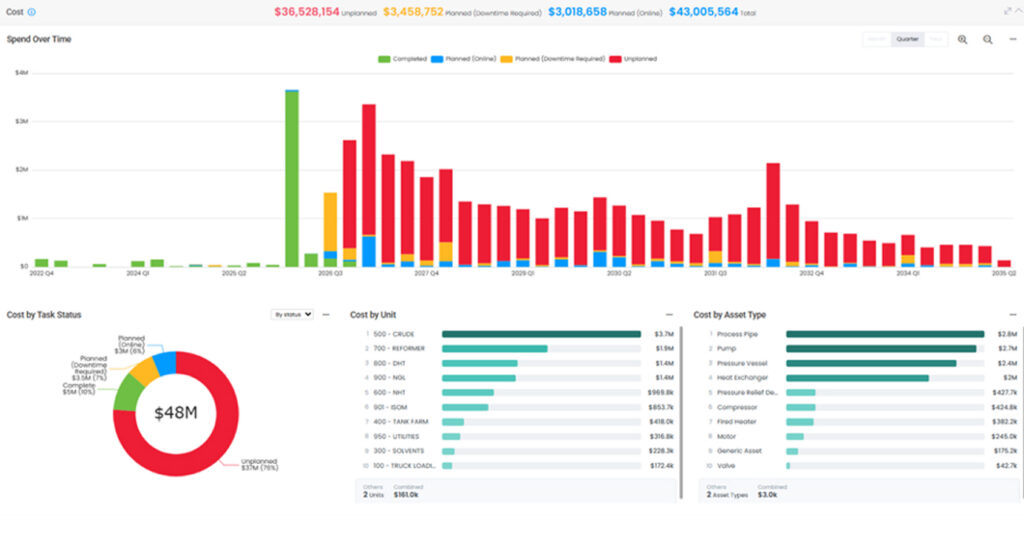Select the blue Planned Online donut segment
This screenshot has height=545, width=1024.
(165, 363)
